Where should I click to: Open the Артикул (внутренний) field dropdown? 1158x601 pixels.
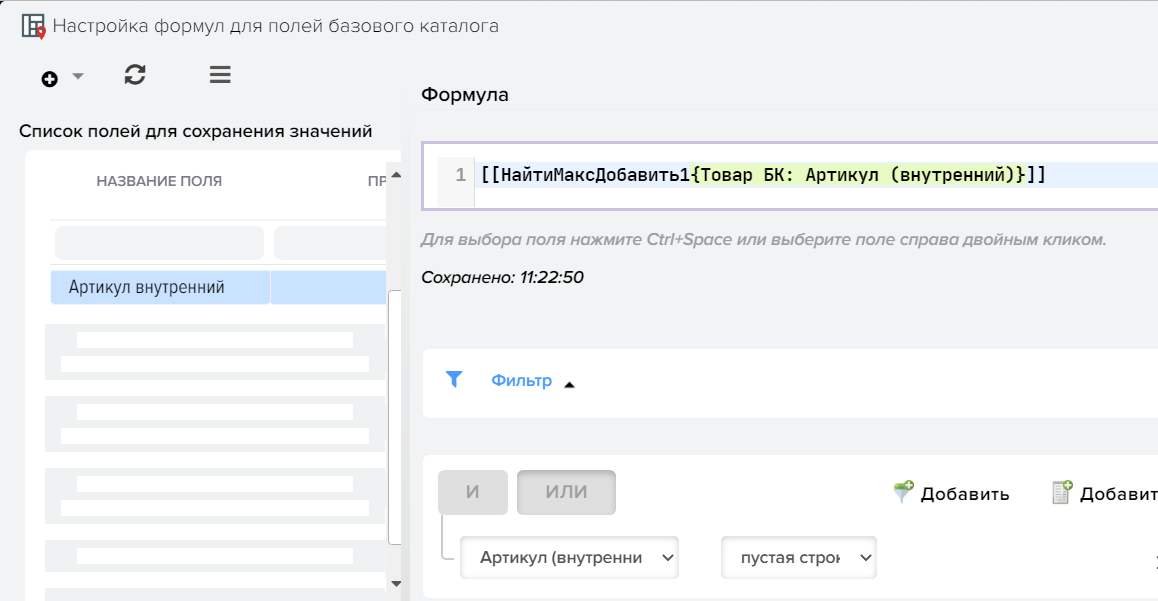click(569, 558)
